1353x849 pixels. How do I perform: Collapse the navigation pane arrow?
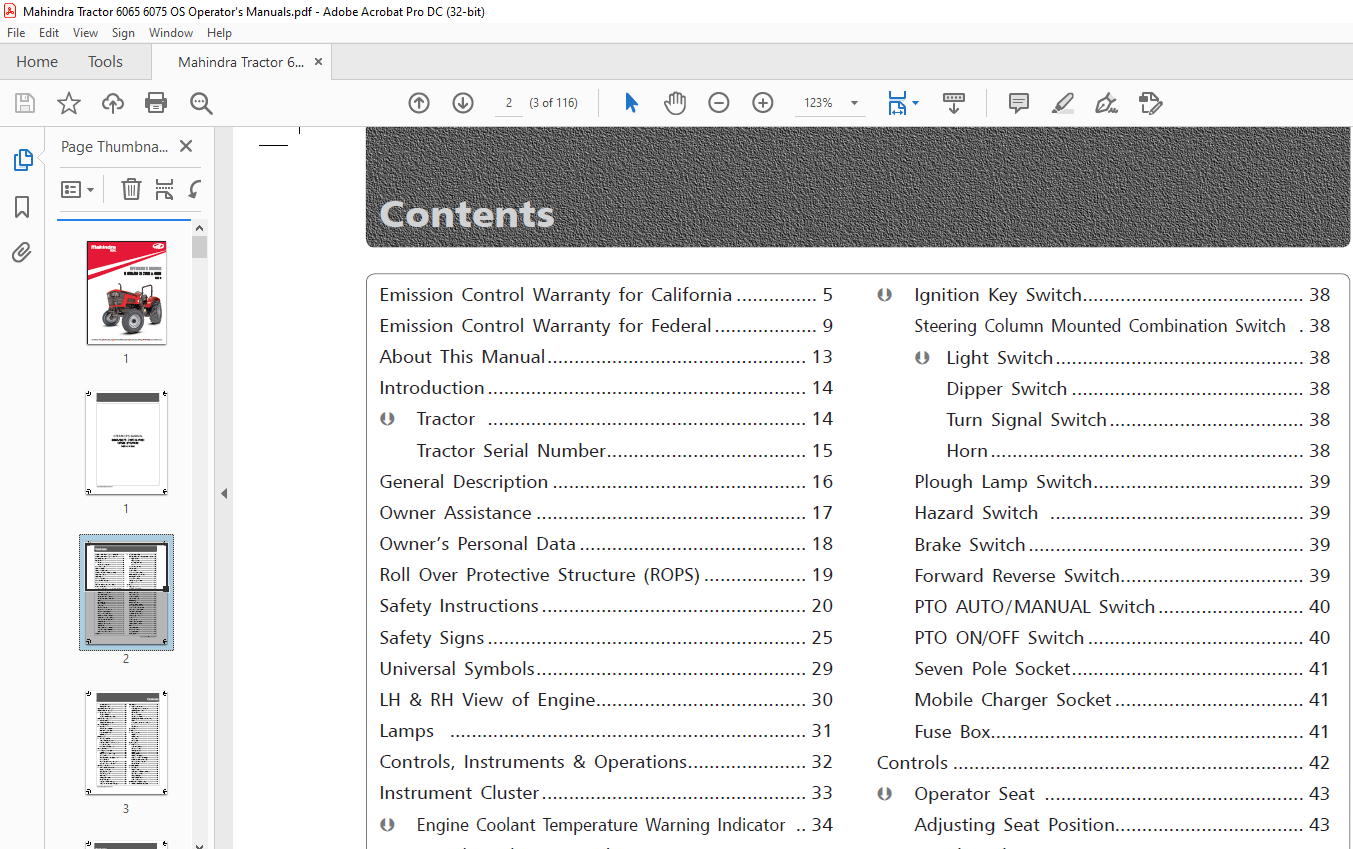tap(224, 493)
